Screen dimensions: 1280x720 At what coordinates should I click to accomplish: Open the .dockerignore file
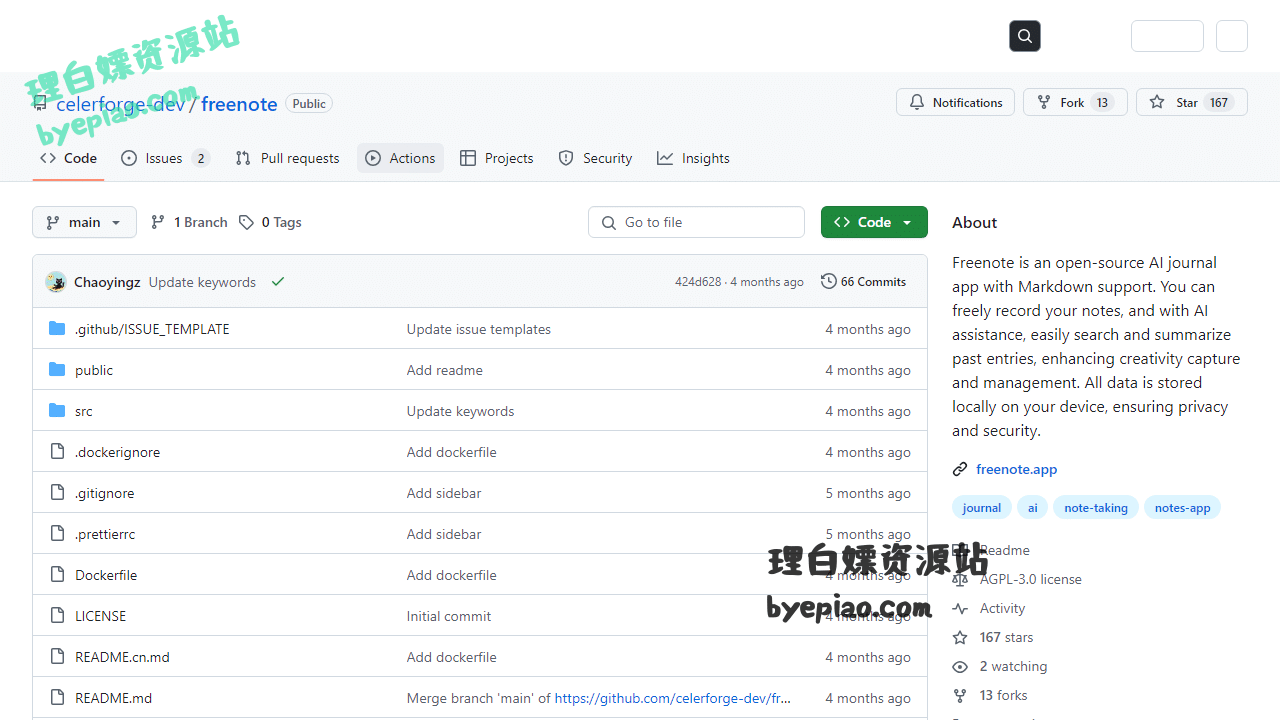click(x=117, y=452)
